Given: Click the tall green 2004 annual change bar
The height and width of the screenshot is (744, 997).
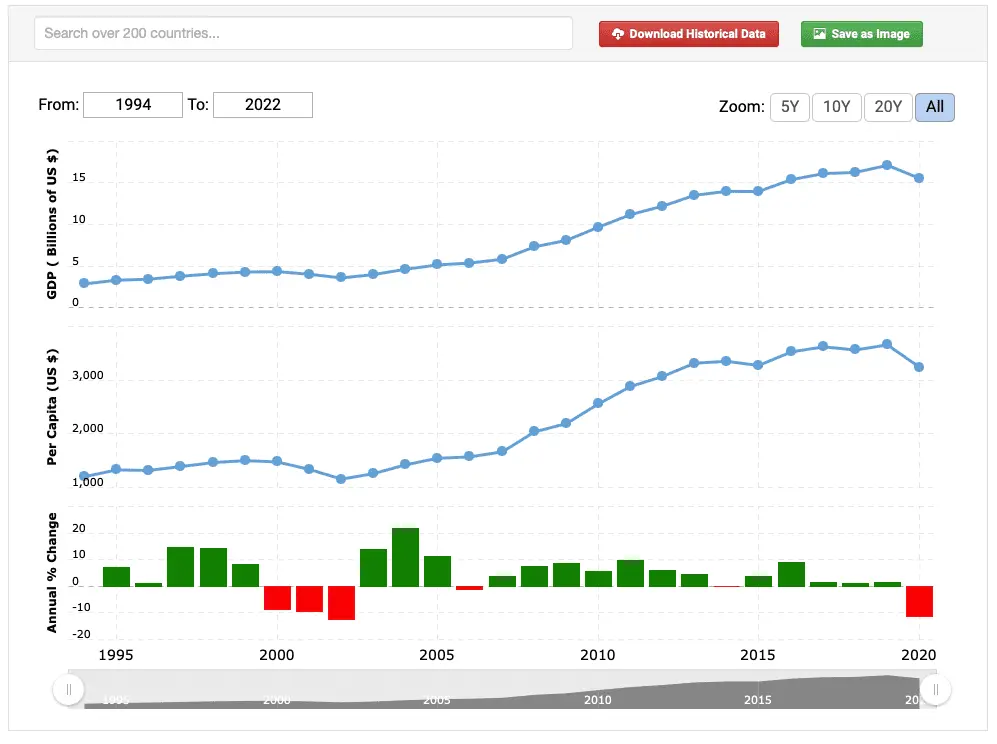Looking at the screenshot, I should (x=405, y=557).
